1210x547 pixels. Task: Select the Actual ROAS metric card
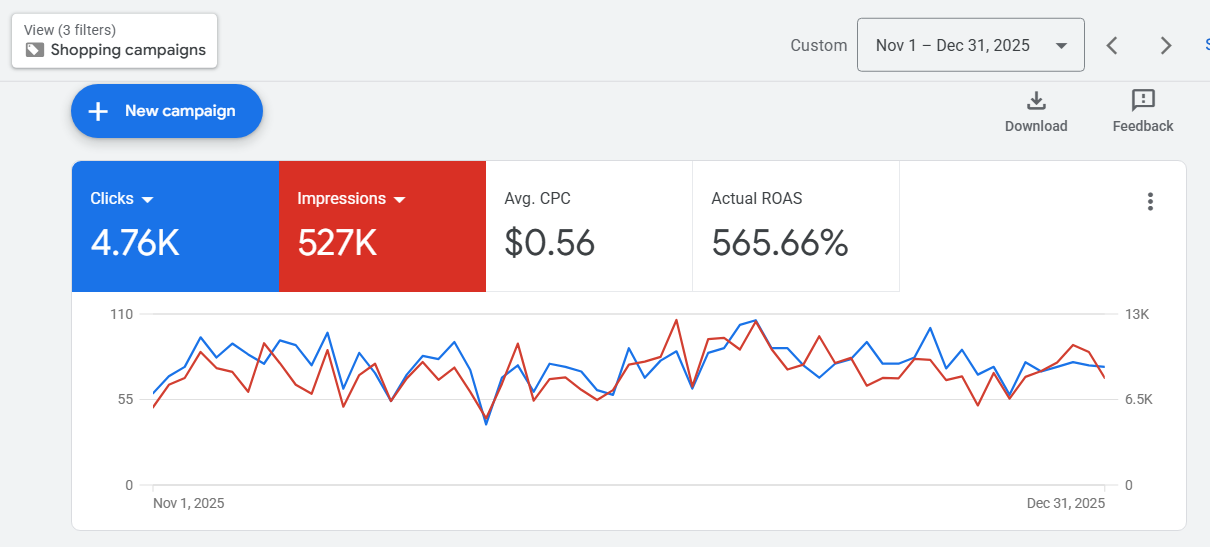click(795, 226)
